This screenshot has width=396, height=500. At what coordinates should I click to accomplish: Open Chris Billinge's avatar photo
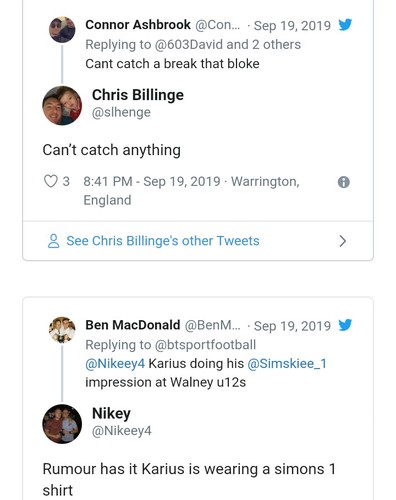pos(62,105)
